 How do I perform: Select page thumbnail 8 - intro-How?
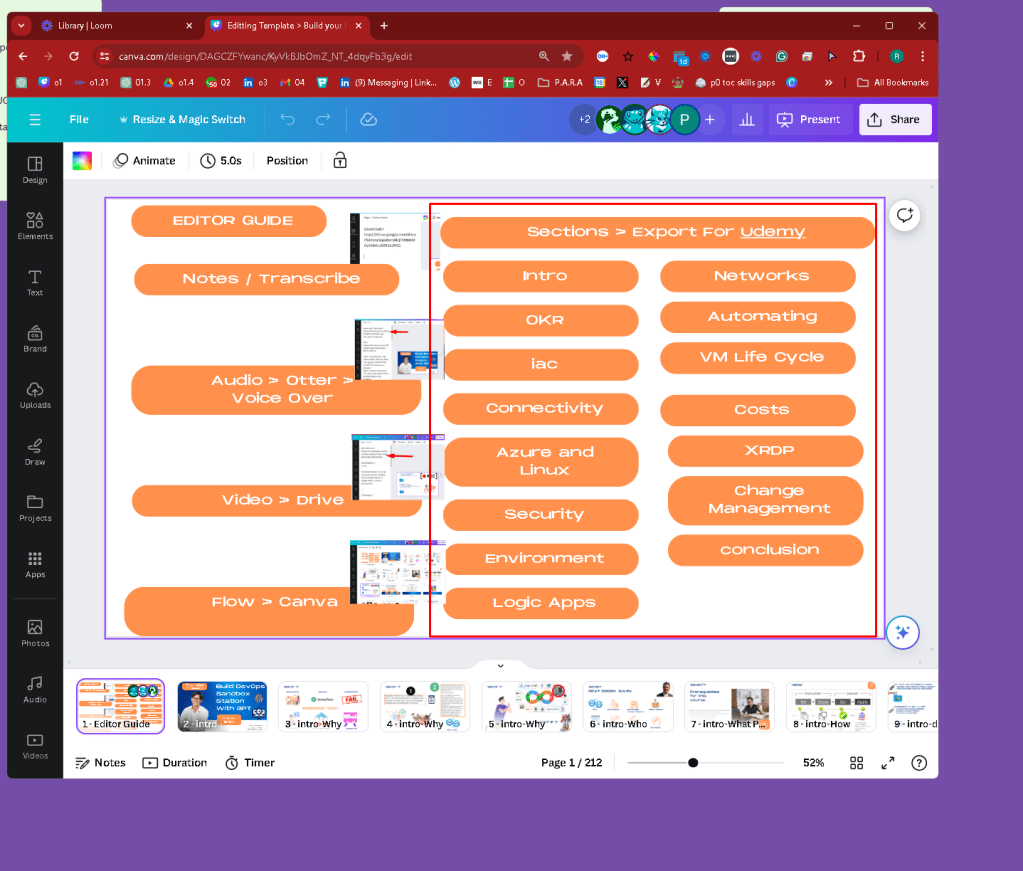pyautogui.click(x=831, y=706)
